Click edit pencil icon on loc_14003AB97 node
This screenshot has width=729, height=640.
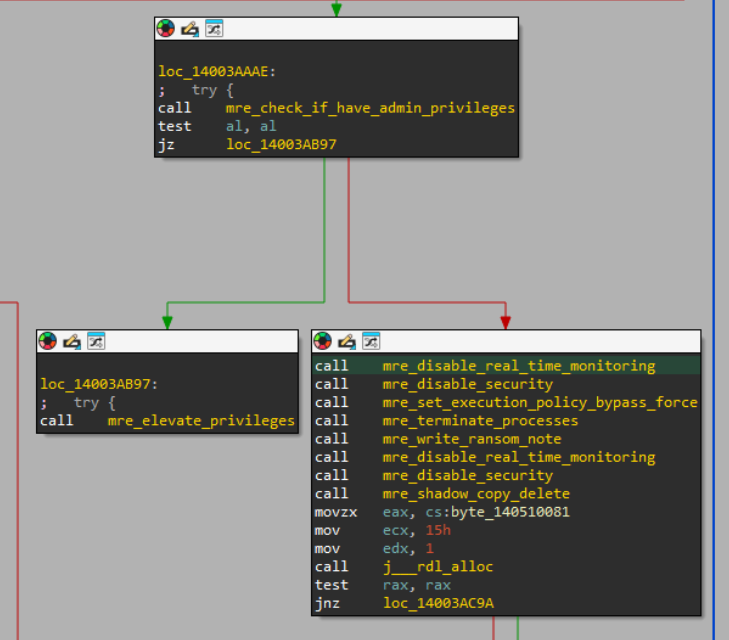tap(72, 341)
